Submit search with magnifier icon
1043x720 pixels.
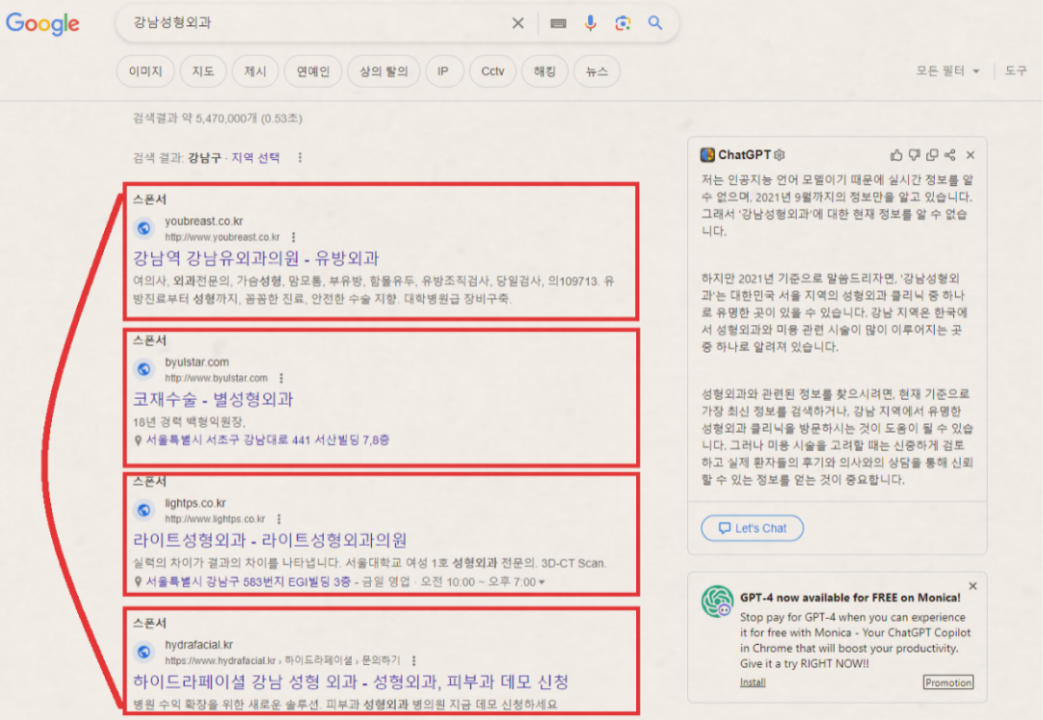click(x=655, y=23)
